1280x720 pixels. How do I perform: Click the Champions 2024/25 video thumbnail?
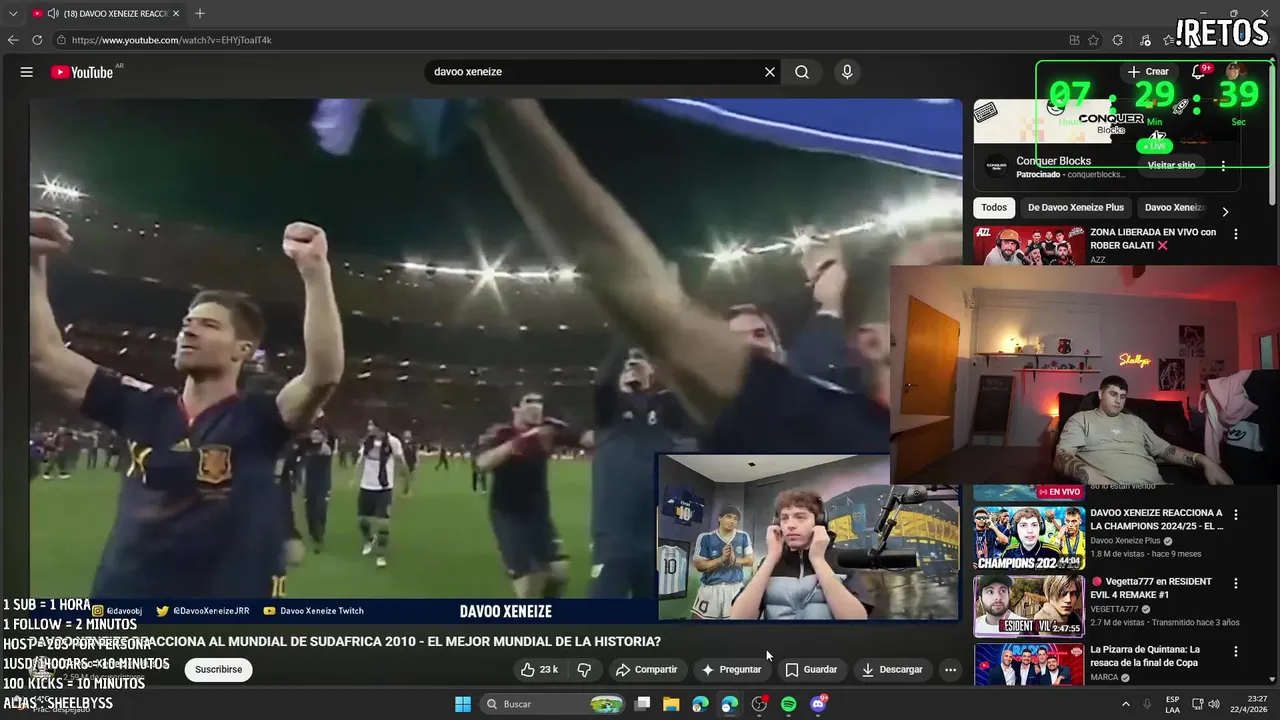1029,538
